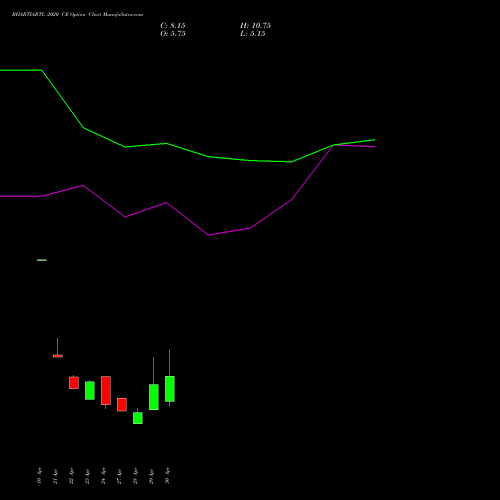Click the small green dash above 20 Apr
Viewport: 500px width, 500px height.
(42, 260)
